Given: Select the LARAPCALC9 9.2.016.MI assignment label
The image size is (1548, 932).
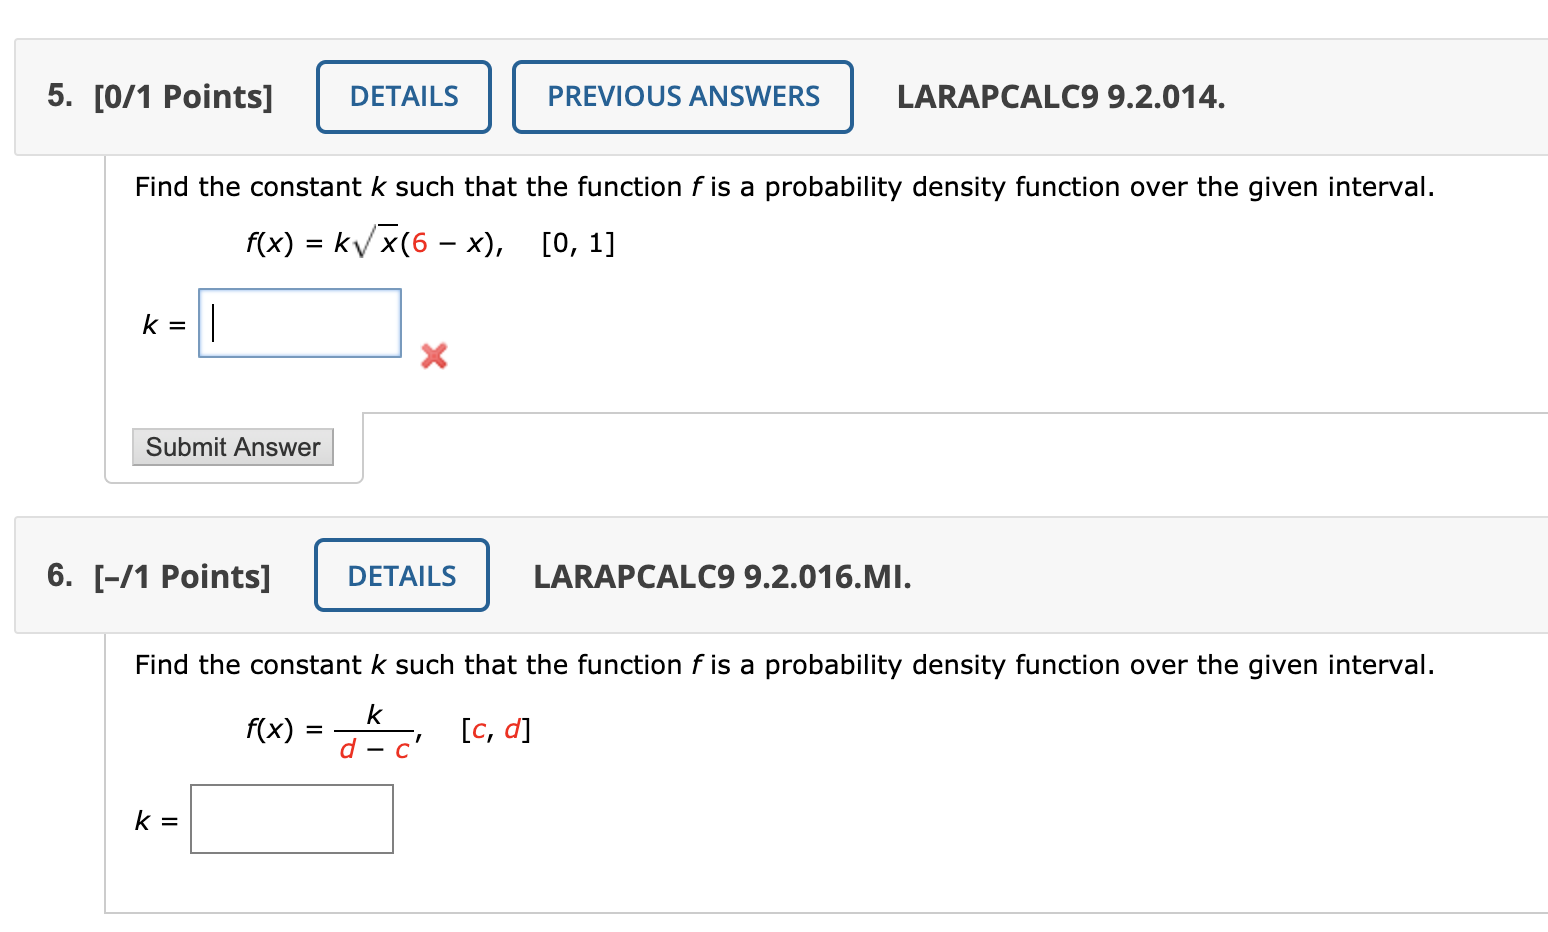Looking at the screenshot, I should [722, 576].
